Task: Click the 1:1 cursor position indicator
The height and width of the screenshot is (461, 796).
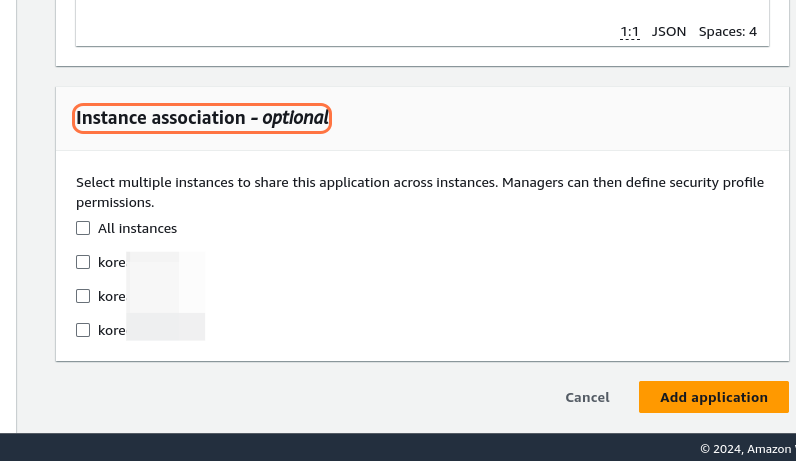Action: [x=629, y=32]
